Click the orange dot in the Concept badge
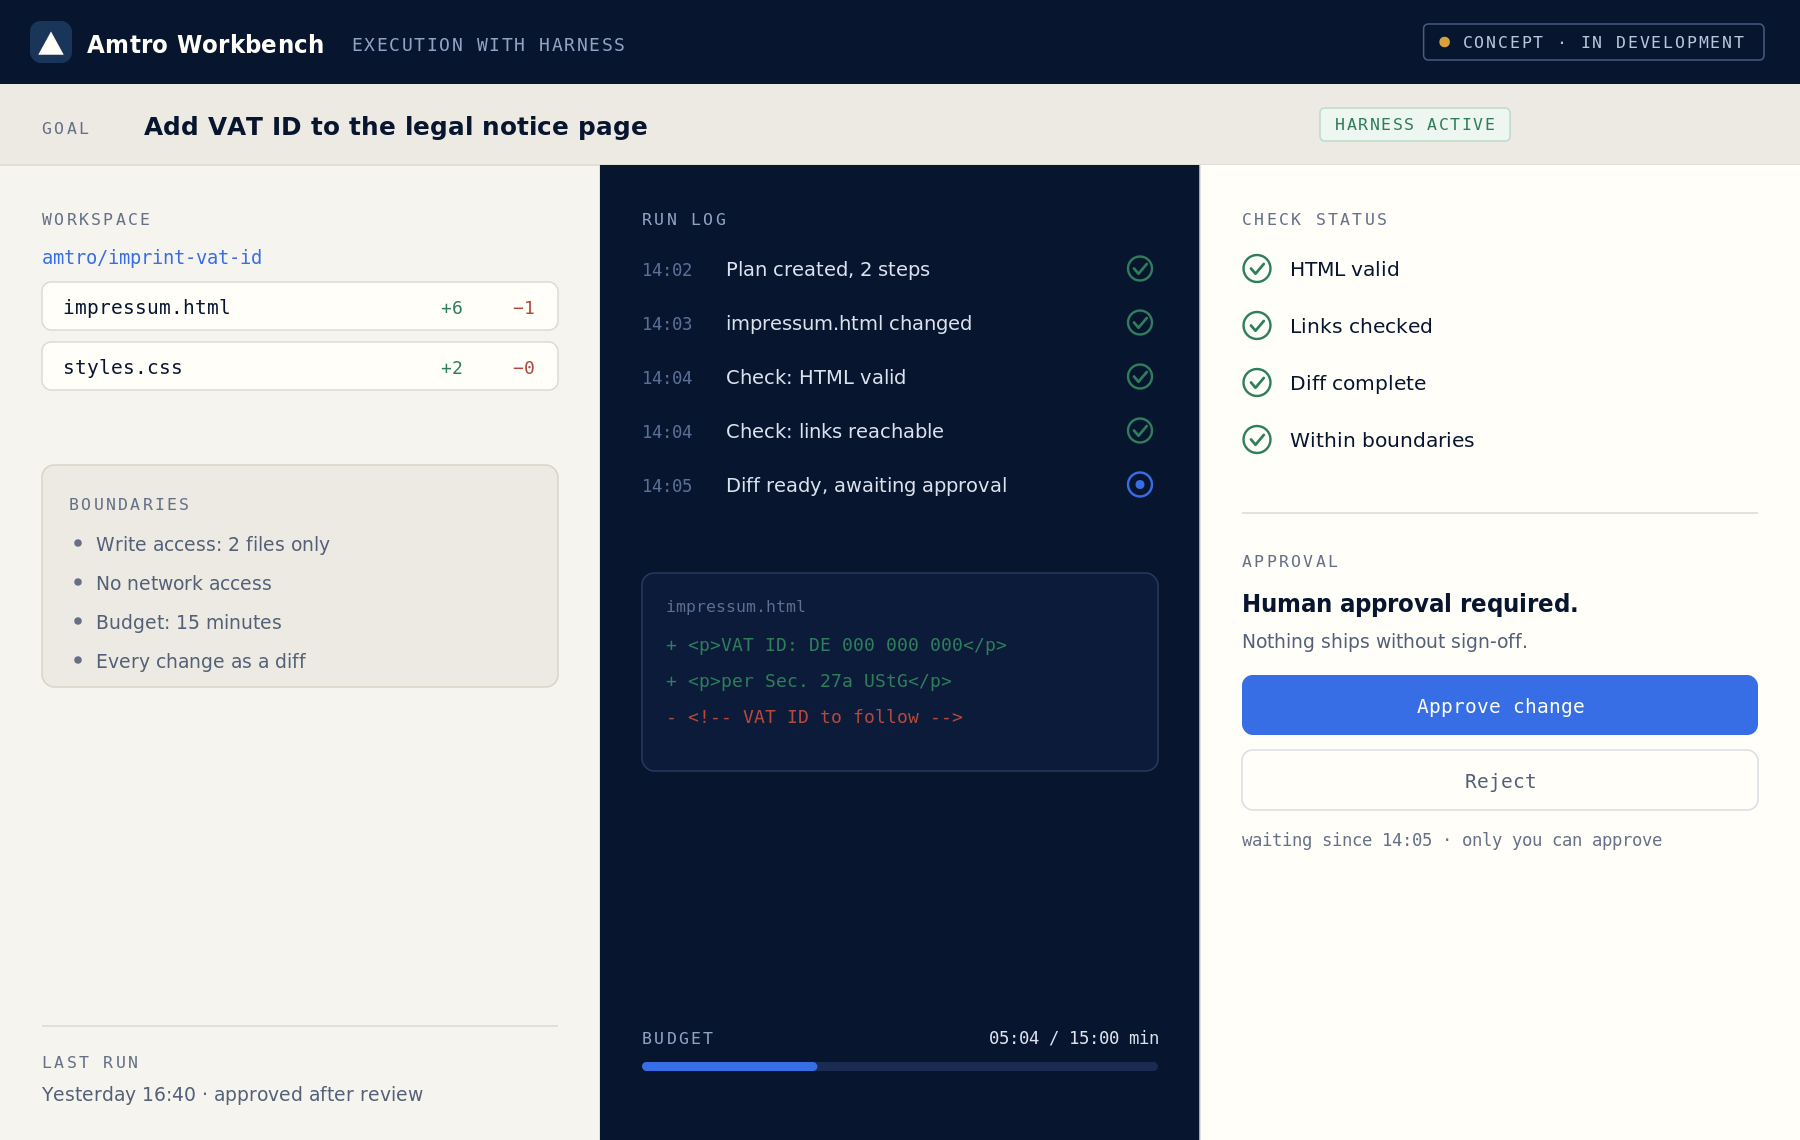Screen dimensions: 1800x1140 click(x=1444, y=42)
